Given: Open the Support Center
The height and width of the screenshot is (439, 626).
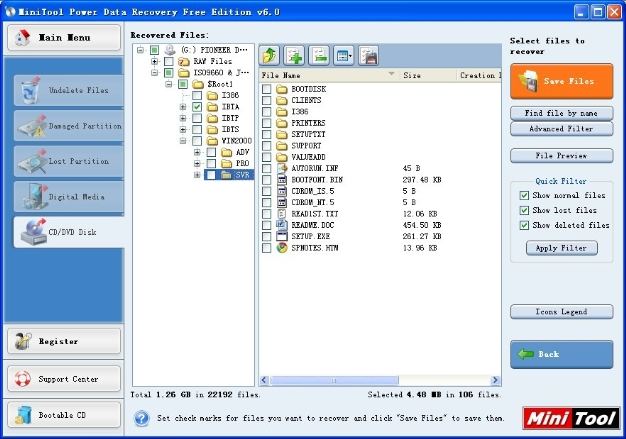Looking at the screenshot, I should (64, 379).
